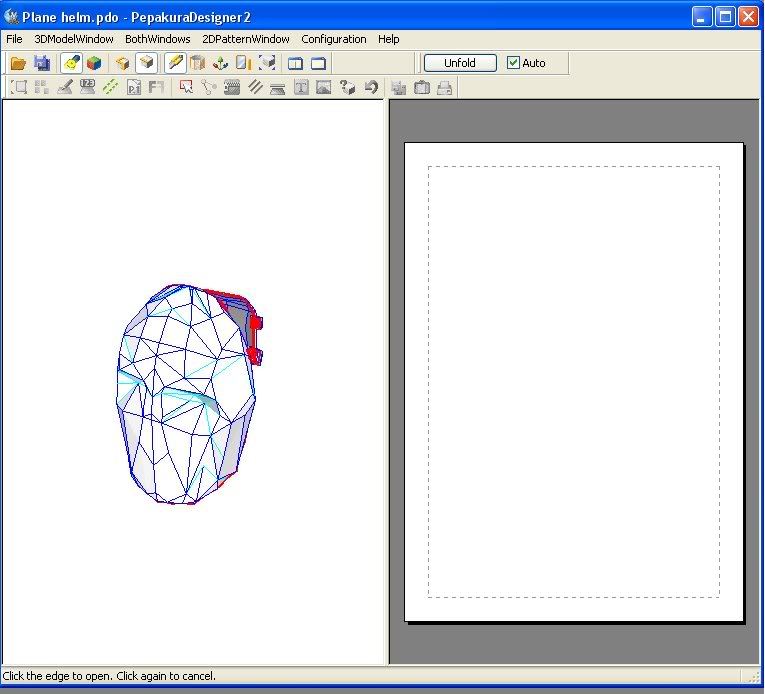The width and height of the screenshot is (765, 694).
Task: Toggle the yellow light-bulb lighting icon
Action: 72,63
